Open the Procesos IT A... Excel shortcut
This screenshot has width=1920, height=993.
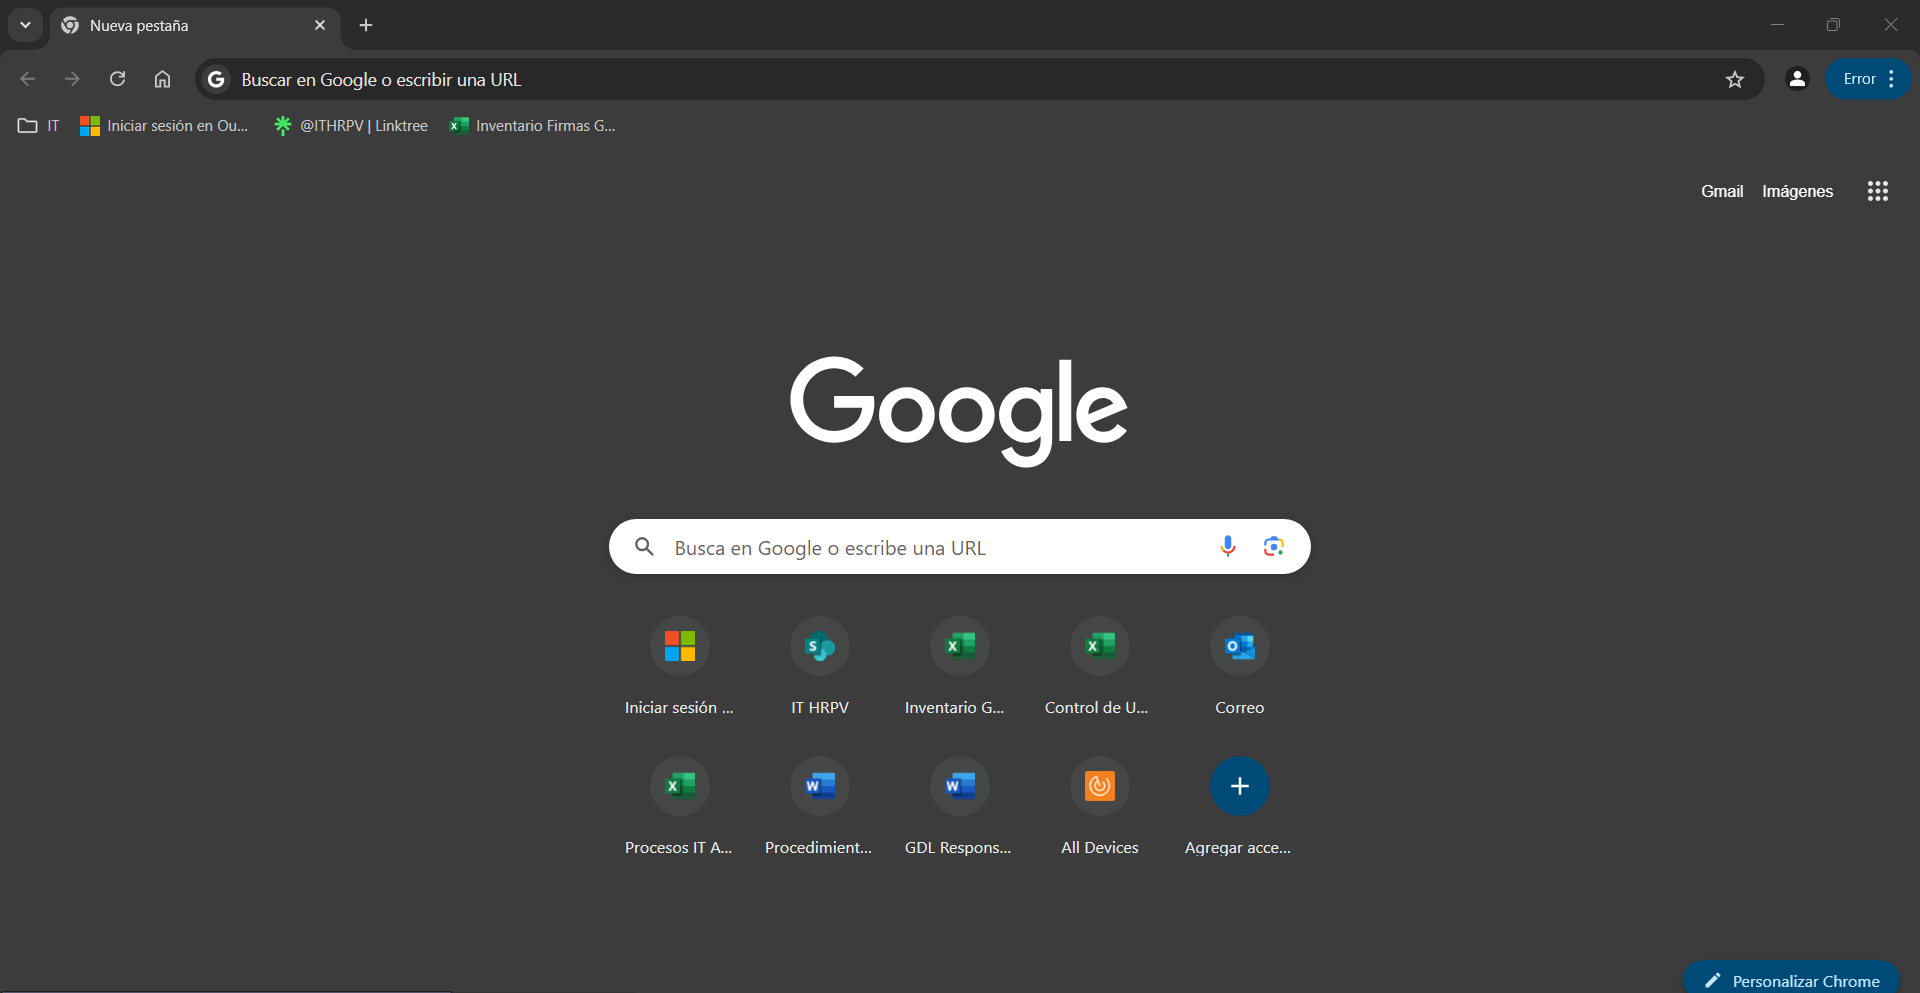pyautogui.click(x=680, y=807)
